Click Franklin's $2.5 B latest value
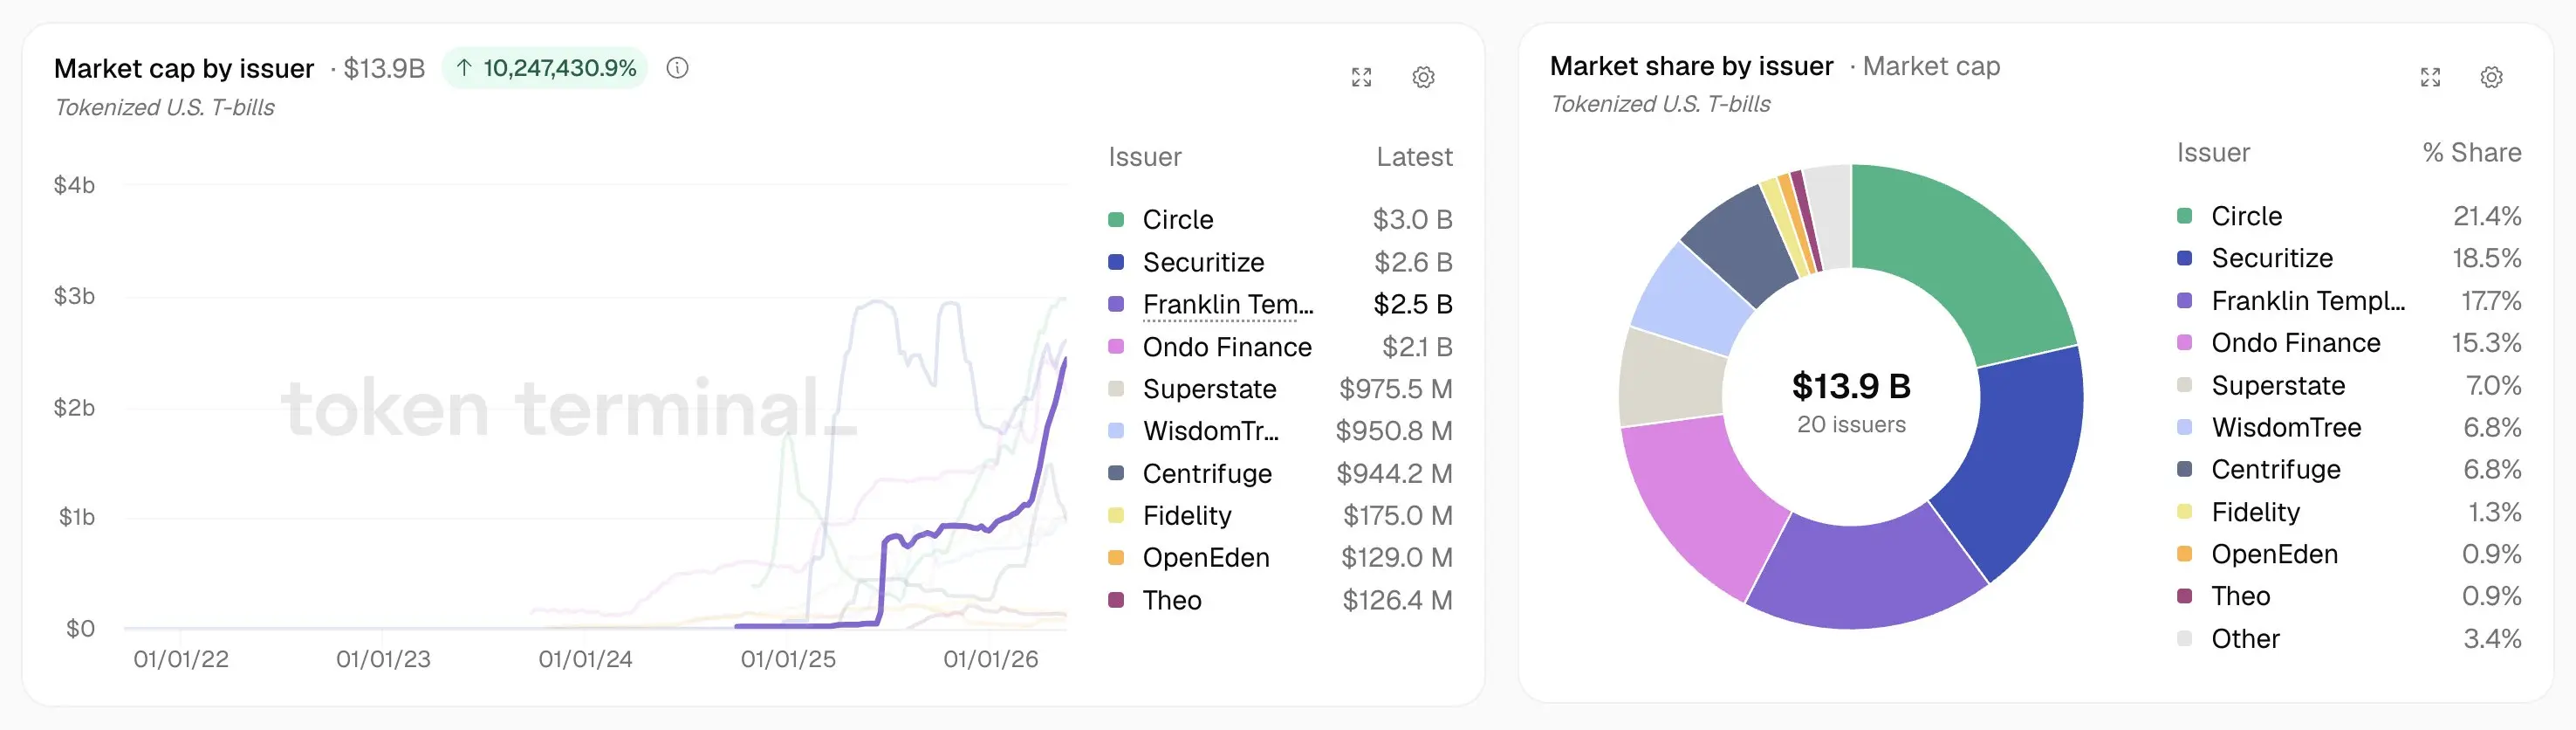Image resolution: width=2576 pixels, height=730 pixels. tap(1413, 304)
